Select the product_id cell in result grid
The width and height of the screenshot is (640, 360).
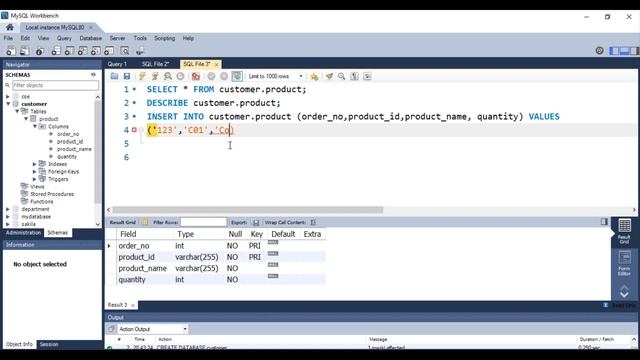(136, 257)
